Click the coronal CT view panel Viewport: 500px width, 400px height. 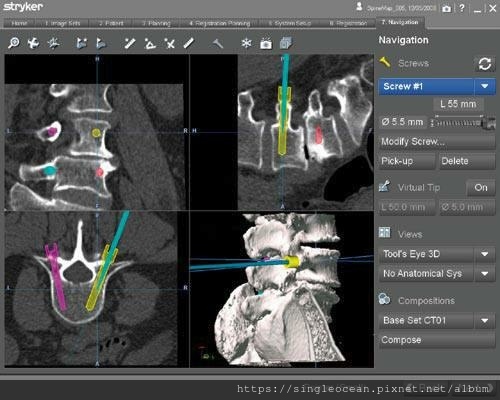click(x=97, y=132)
